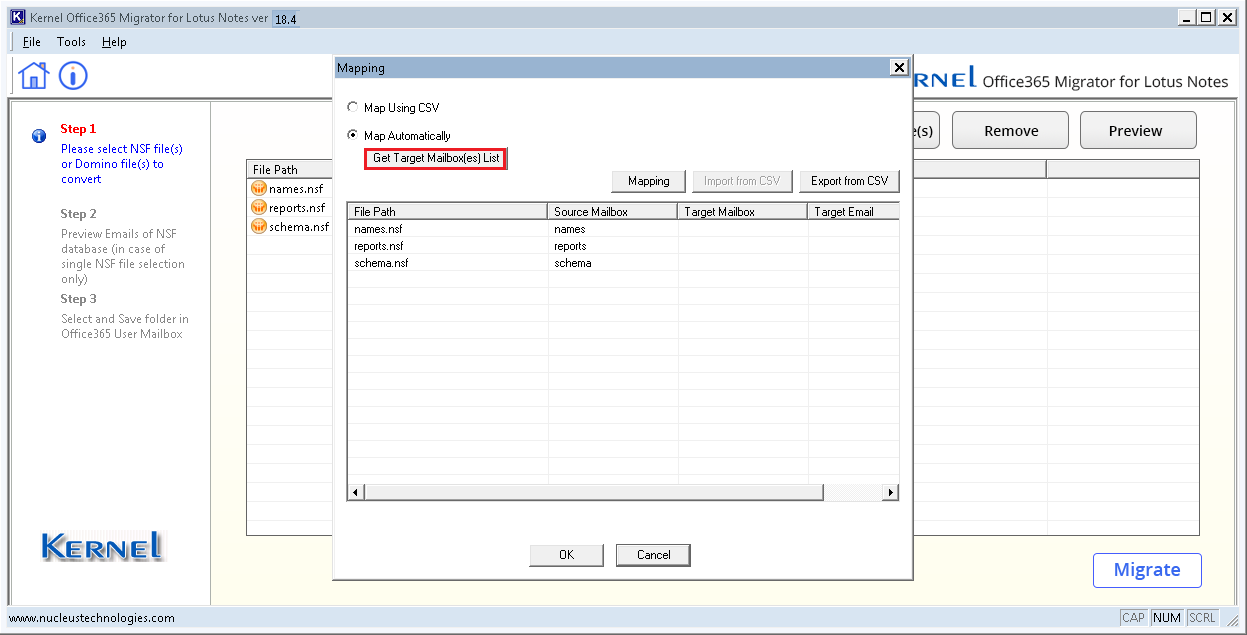Sort by File Path column in Mapping dialog
This screenshot has width=1247, height=635.
tap(448, 212)
